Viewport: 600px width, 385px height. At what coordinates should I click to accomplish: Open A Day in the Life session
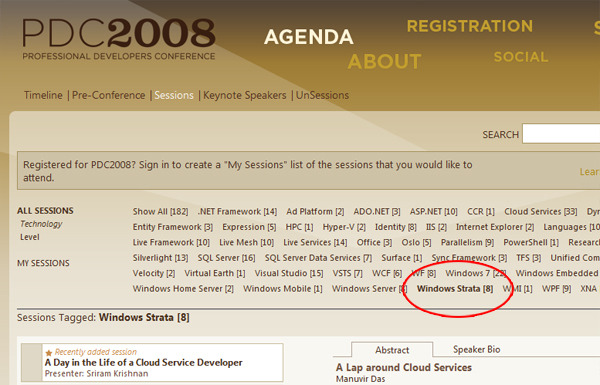pos(143,362)
